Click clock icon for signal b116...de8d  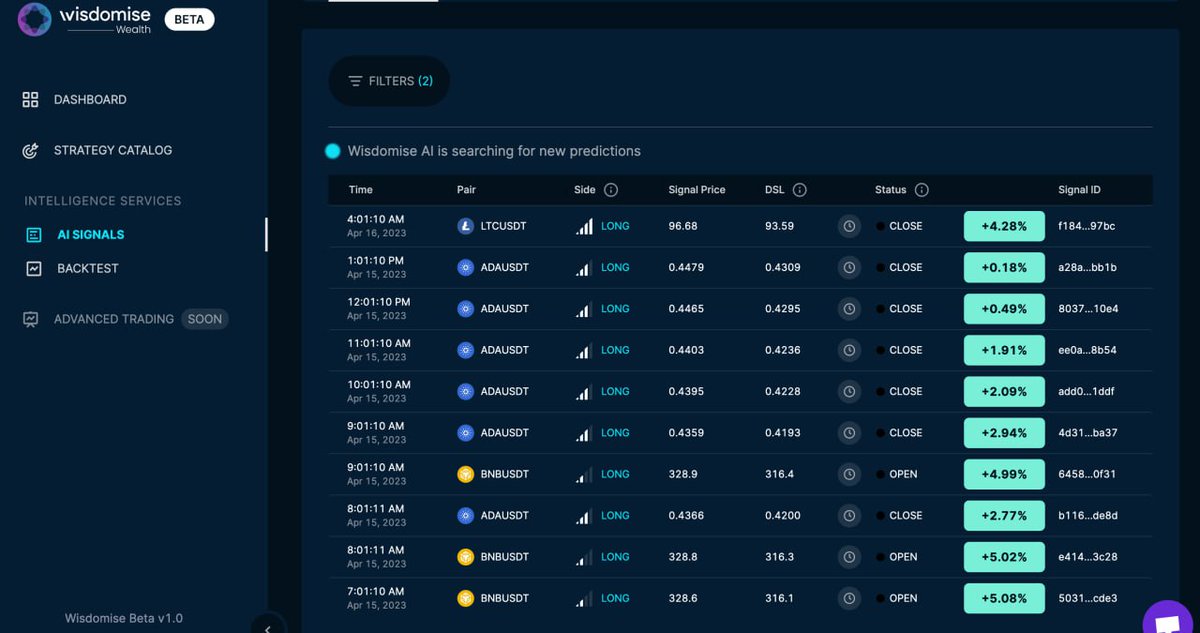(x=849, y=516)
